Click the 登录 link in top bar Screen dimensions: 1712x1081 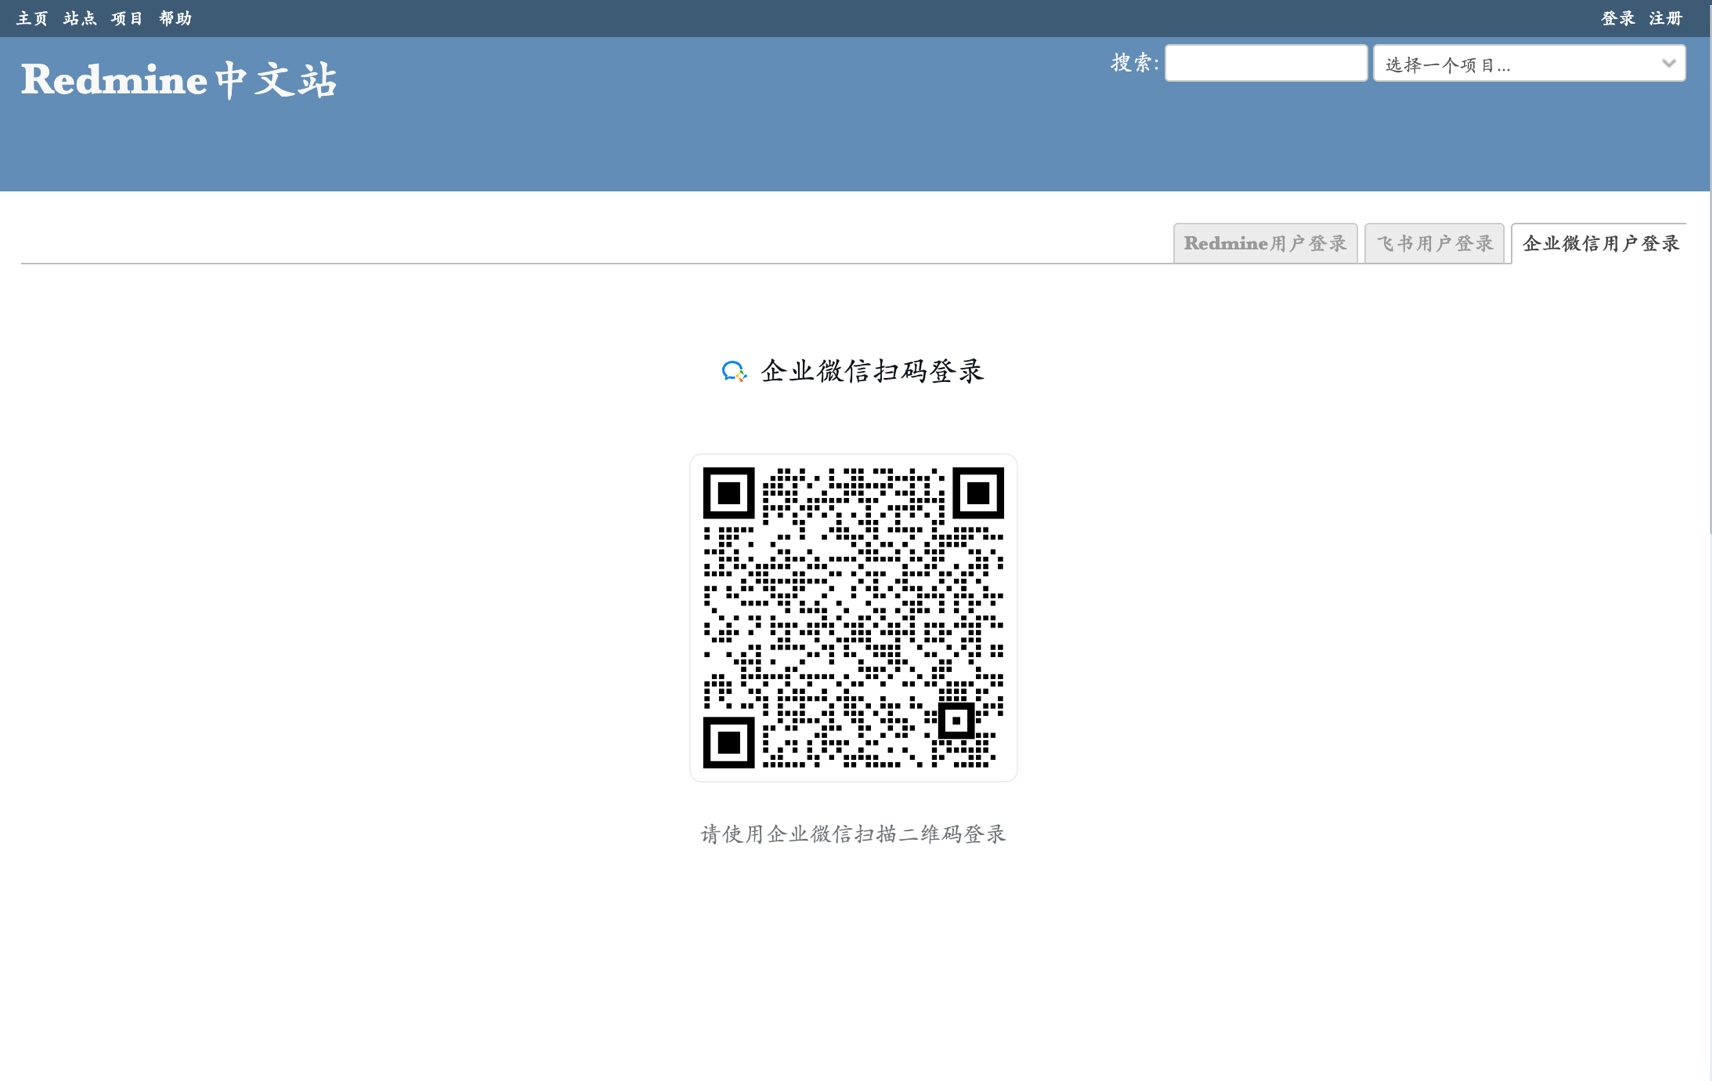point(1617,18)
